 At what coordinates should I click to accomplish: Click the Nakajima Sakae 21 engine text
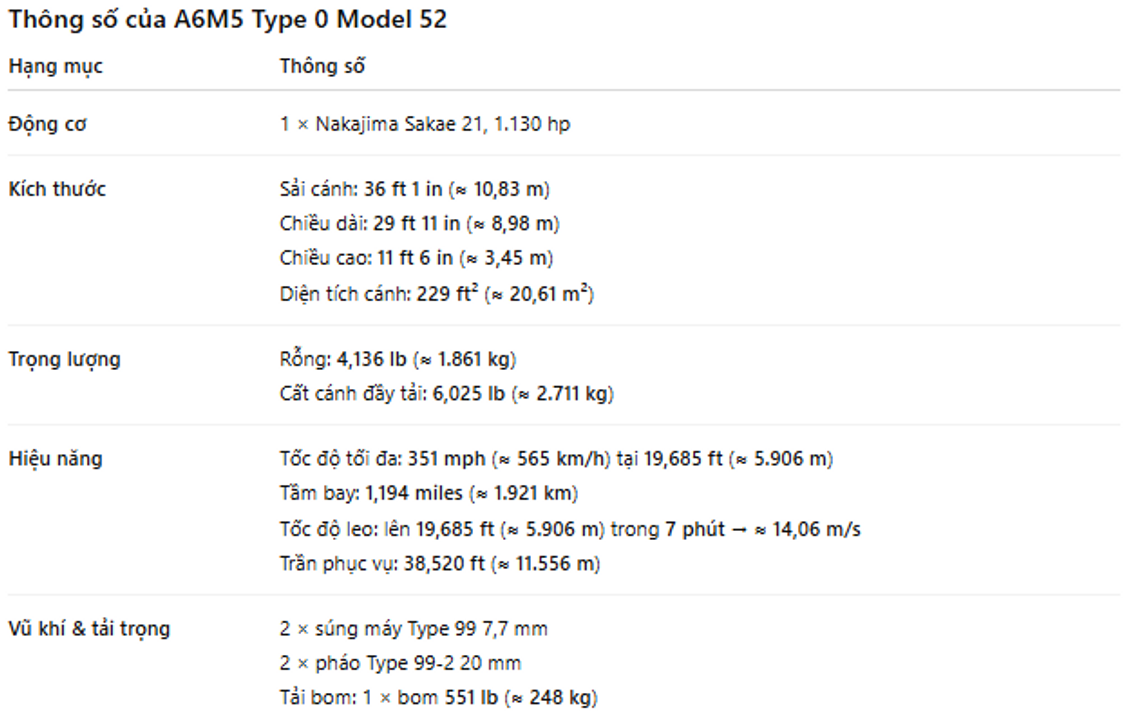coord(425,124)
